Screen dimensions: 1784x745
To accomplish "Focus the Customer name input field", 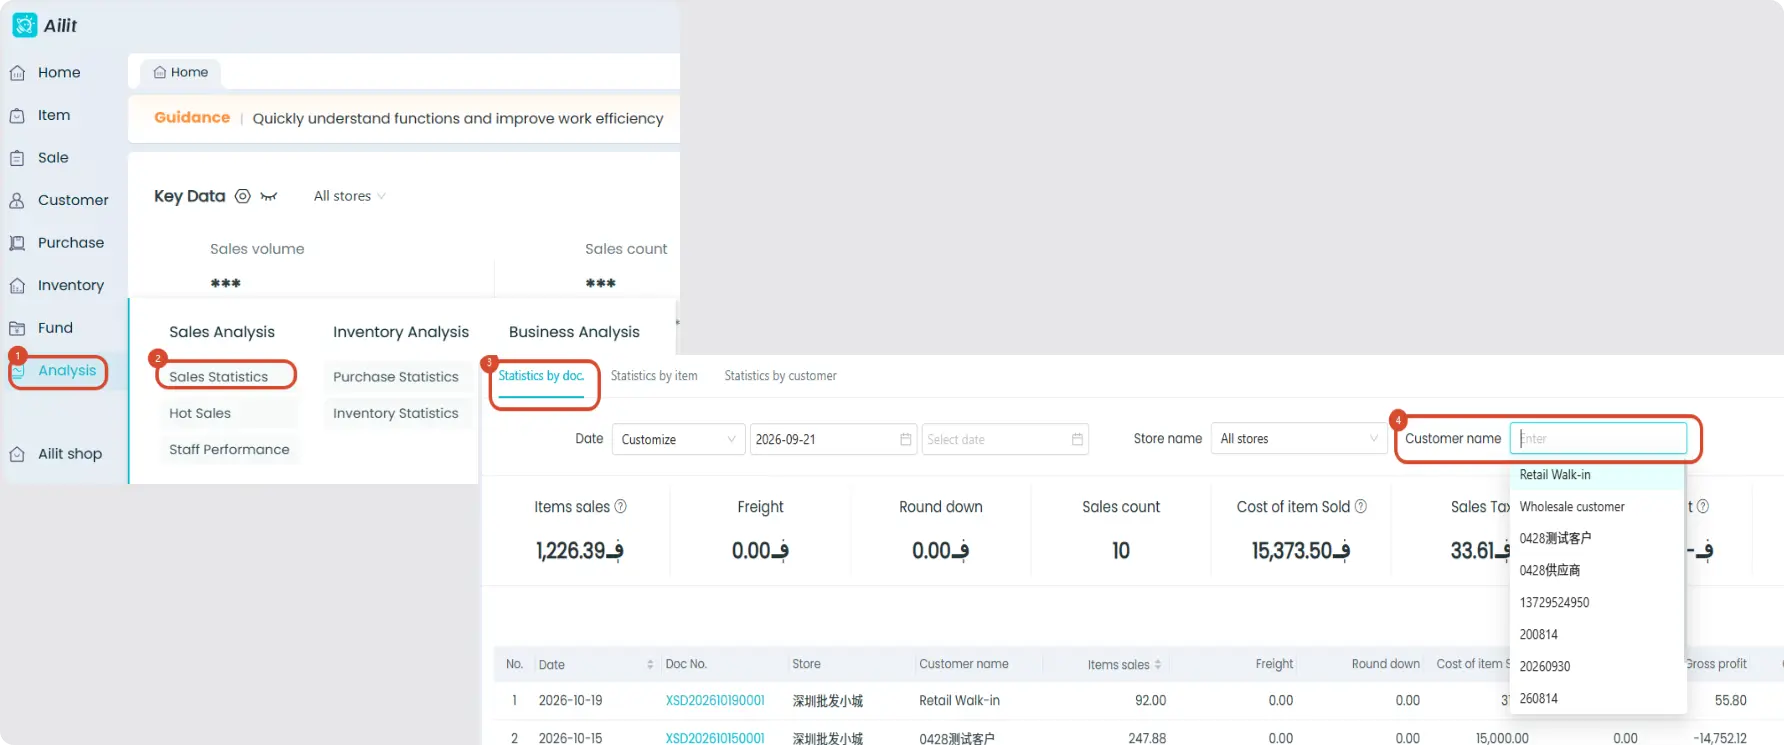I will [1598, 438].
